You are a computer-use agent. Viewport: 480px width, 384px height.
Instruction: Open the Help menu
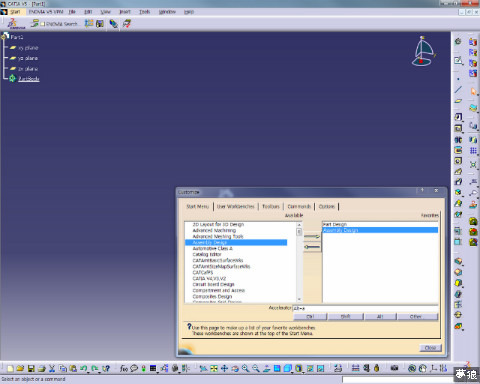pos(189,12)
